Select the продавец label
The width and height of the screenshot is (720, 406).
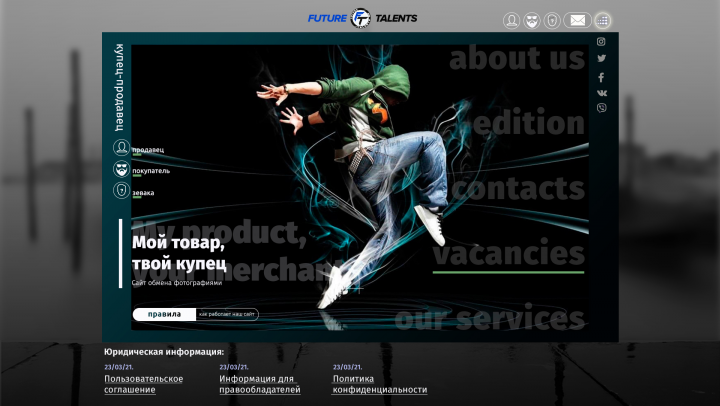pyautogui.click(x=148, y=150)
